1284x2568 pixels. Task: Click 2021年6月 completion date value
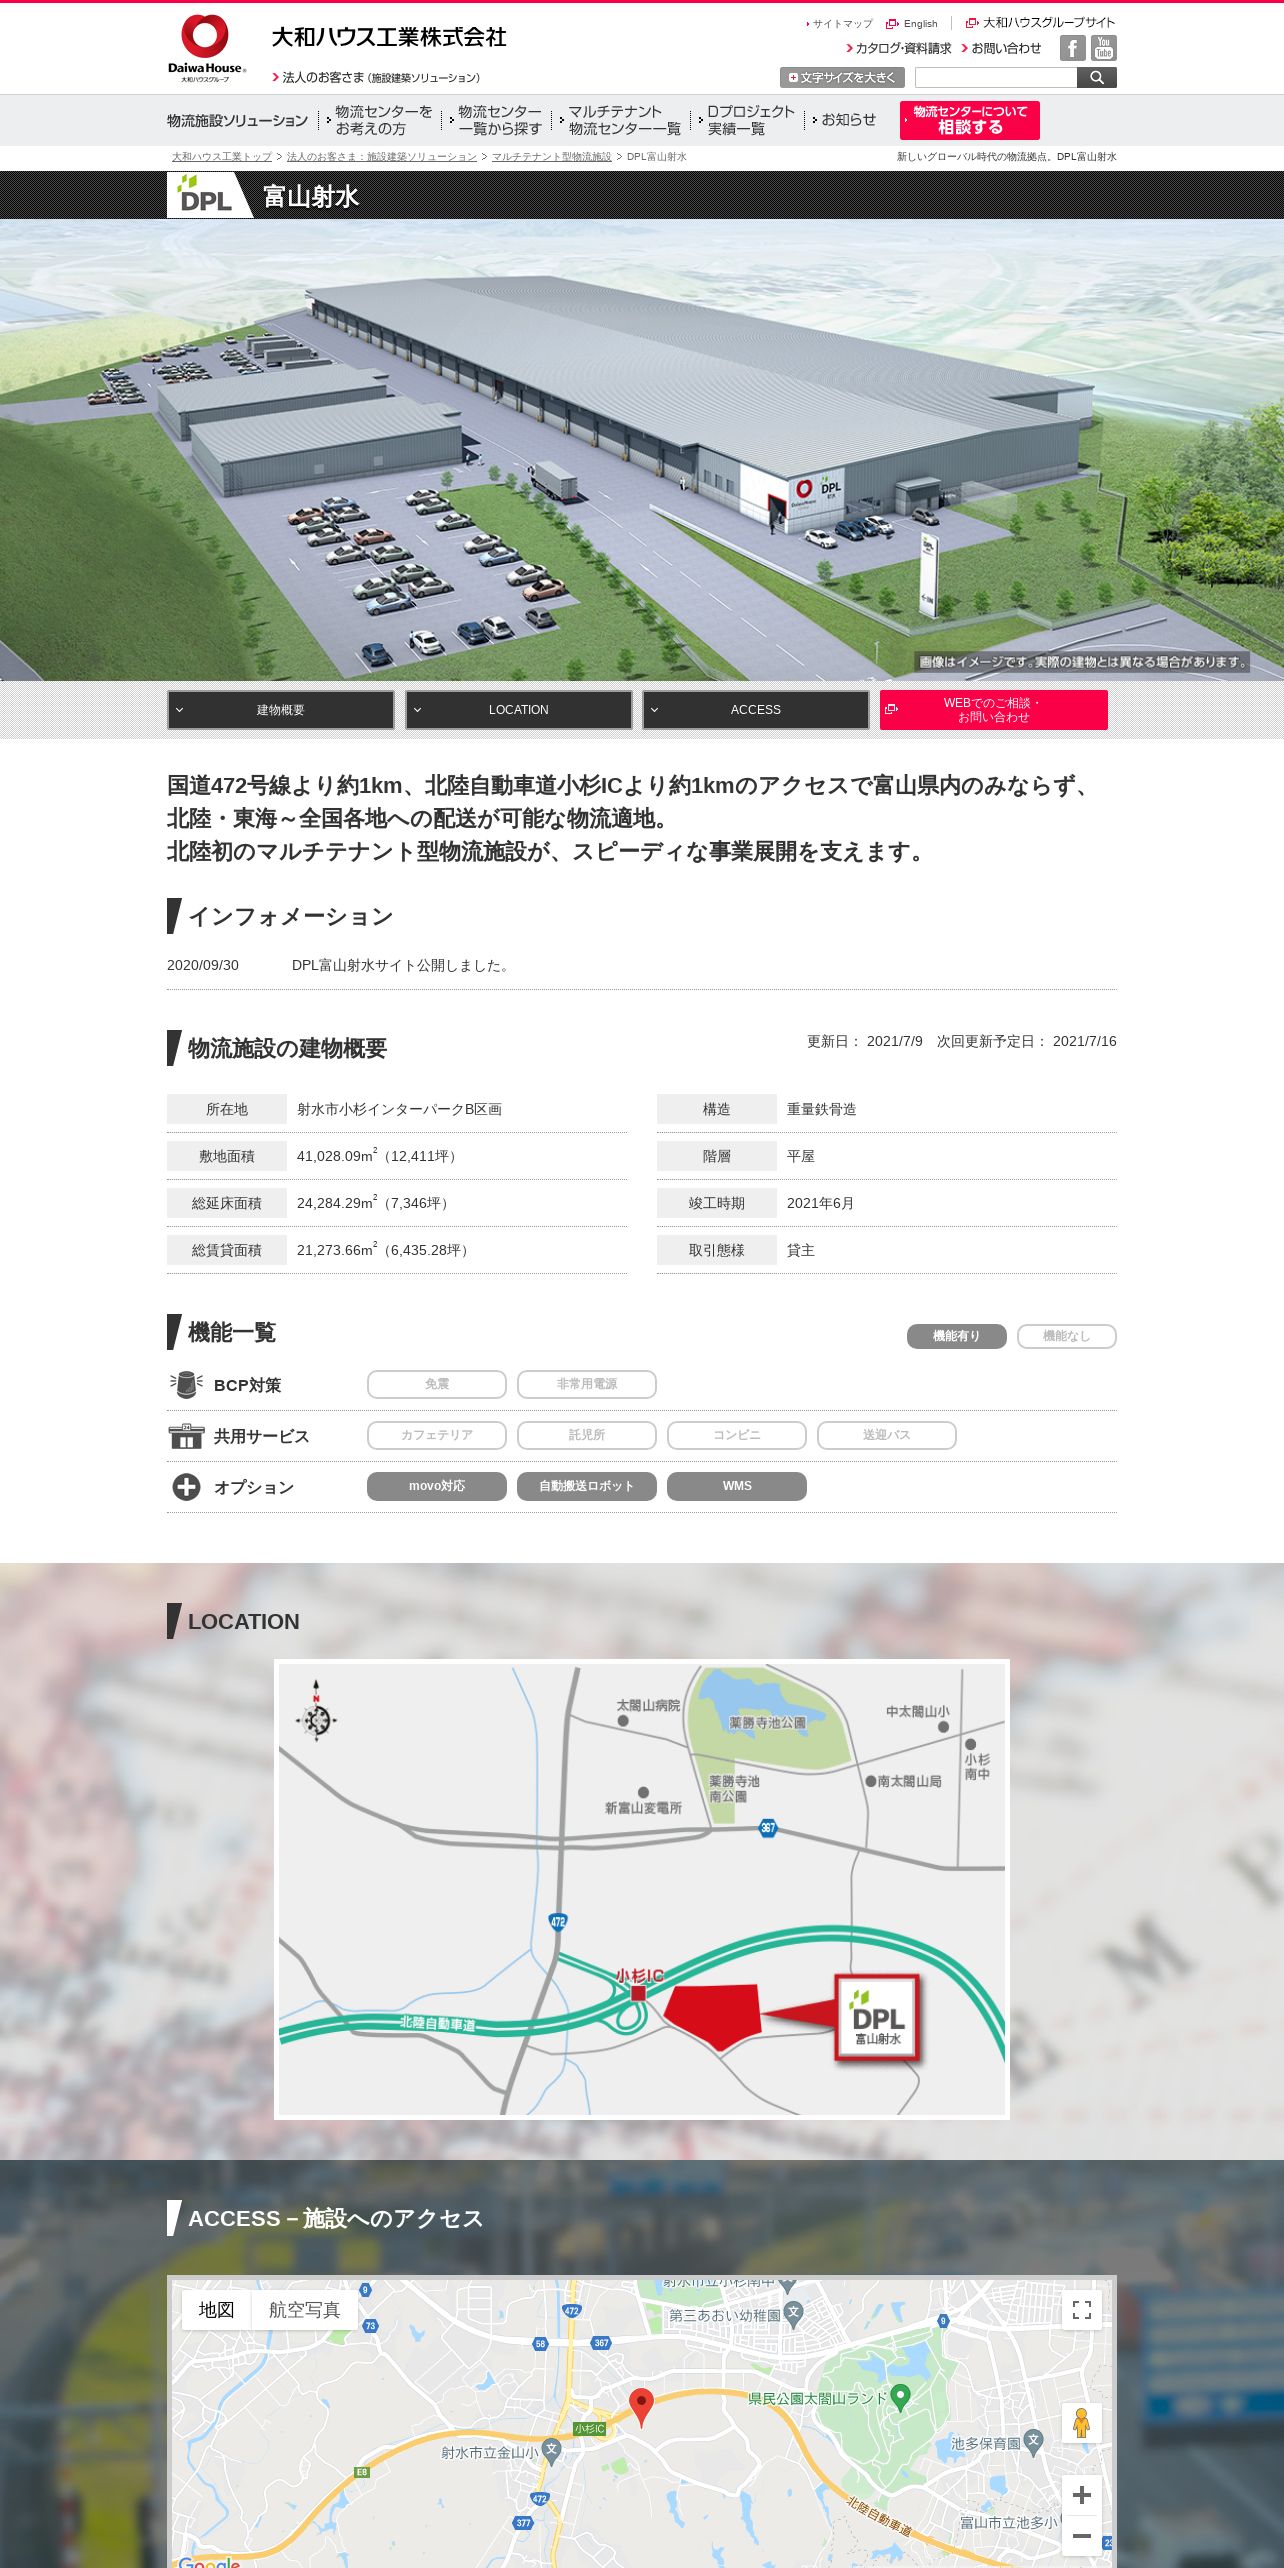tap(820, 1203)
